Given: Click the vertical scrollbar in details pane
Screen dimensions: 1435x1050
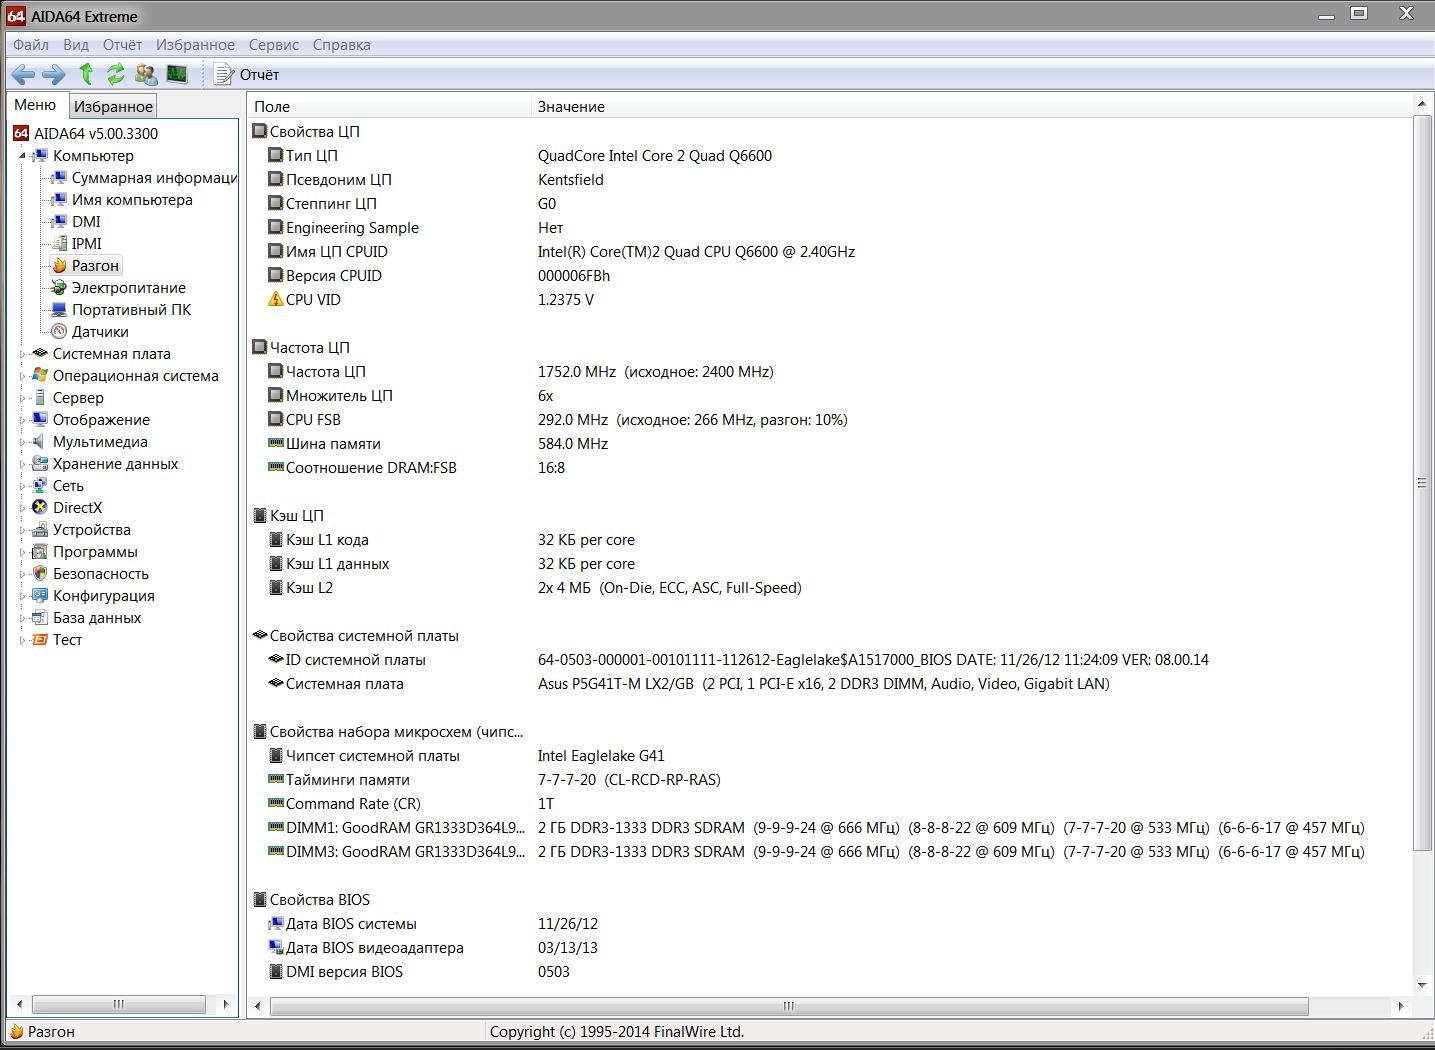Looking at the screenshot, I should pos(1422,482).
